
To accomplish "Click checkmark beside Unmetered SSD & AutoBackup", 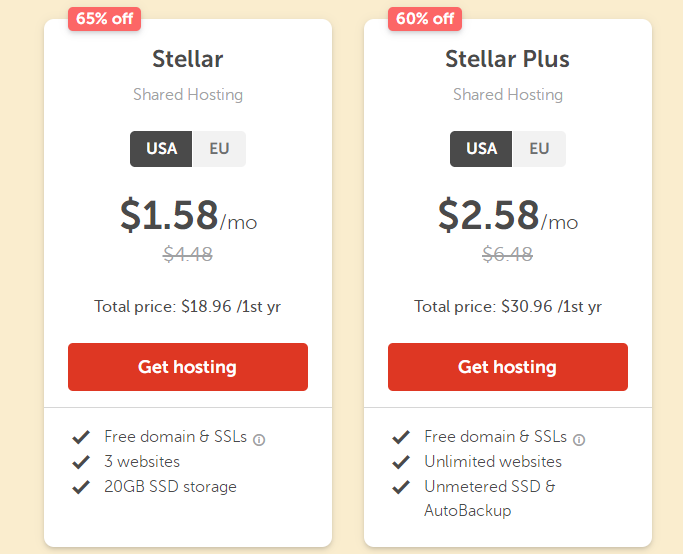I will pos(401,487).
